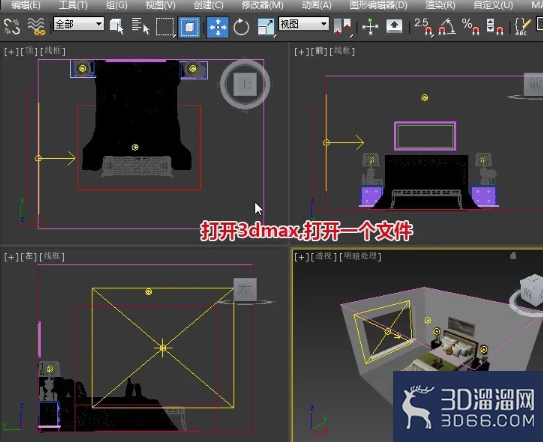Open the 视图 reference coordinate dropdown
The image size is (543, 442).
303,24
